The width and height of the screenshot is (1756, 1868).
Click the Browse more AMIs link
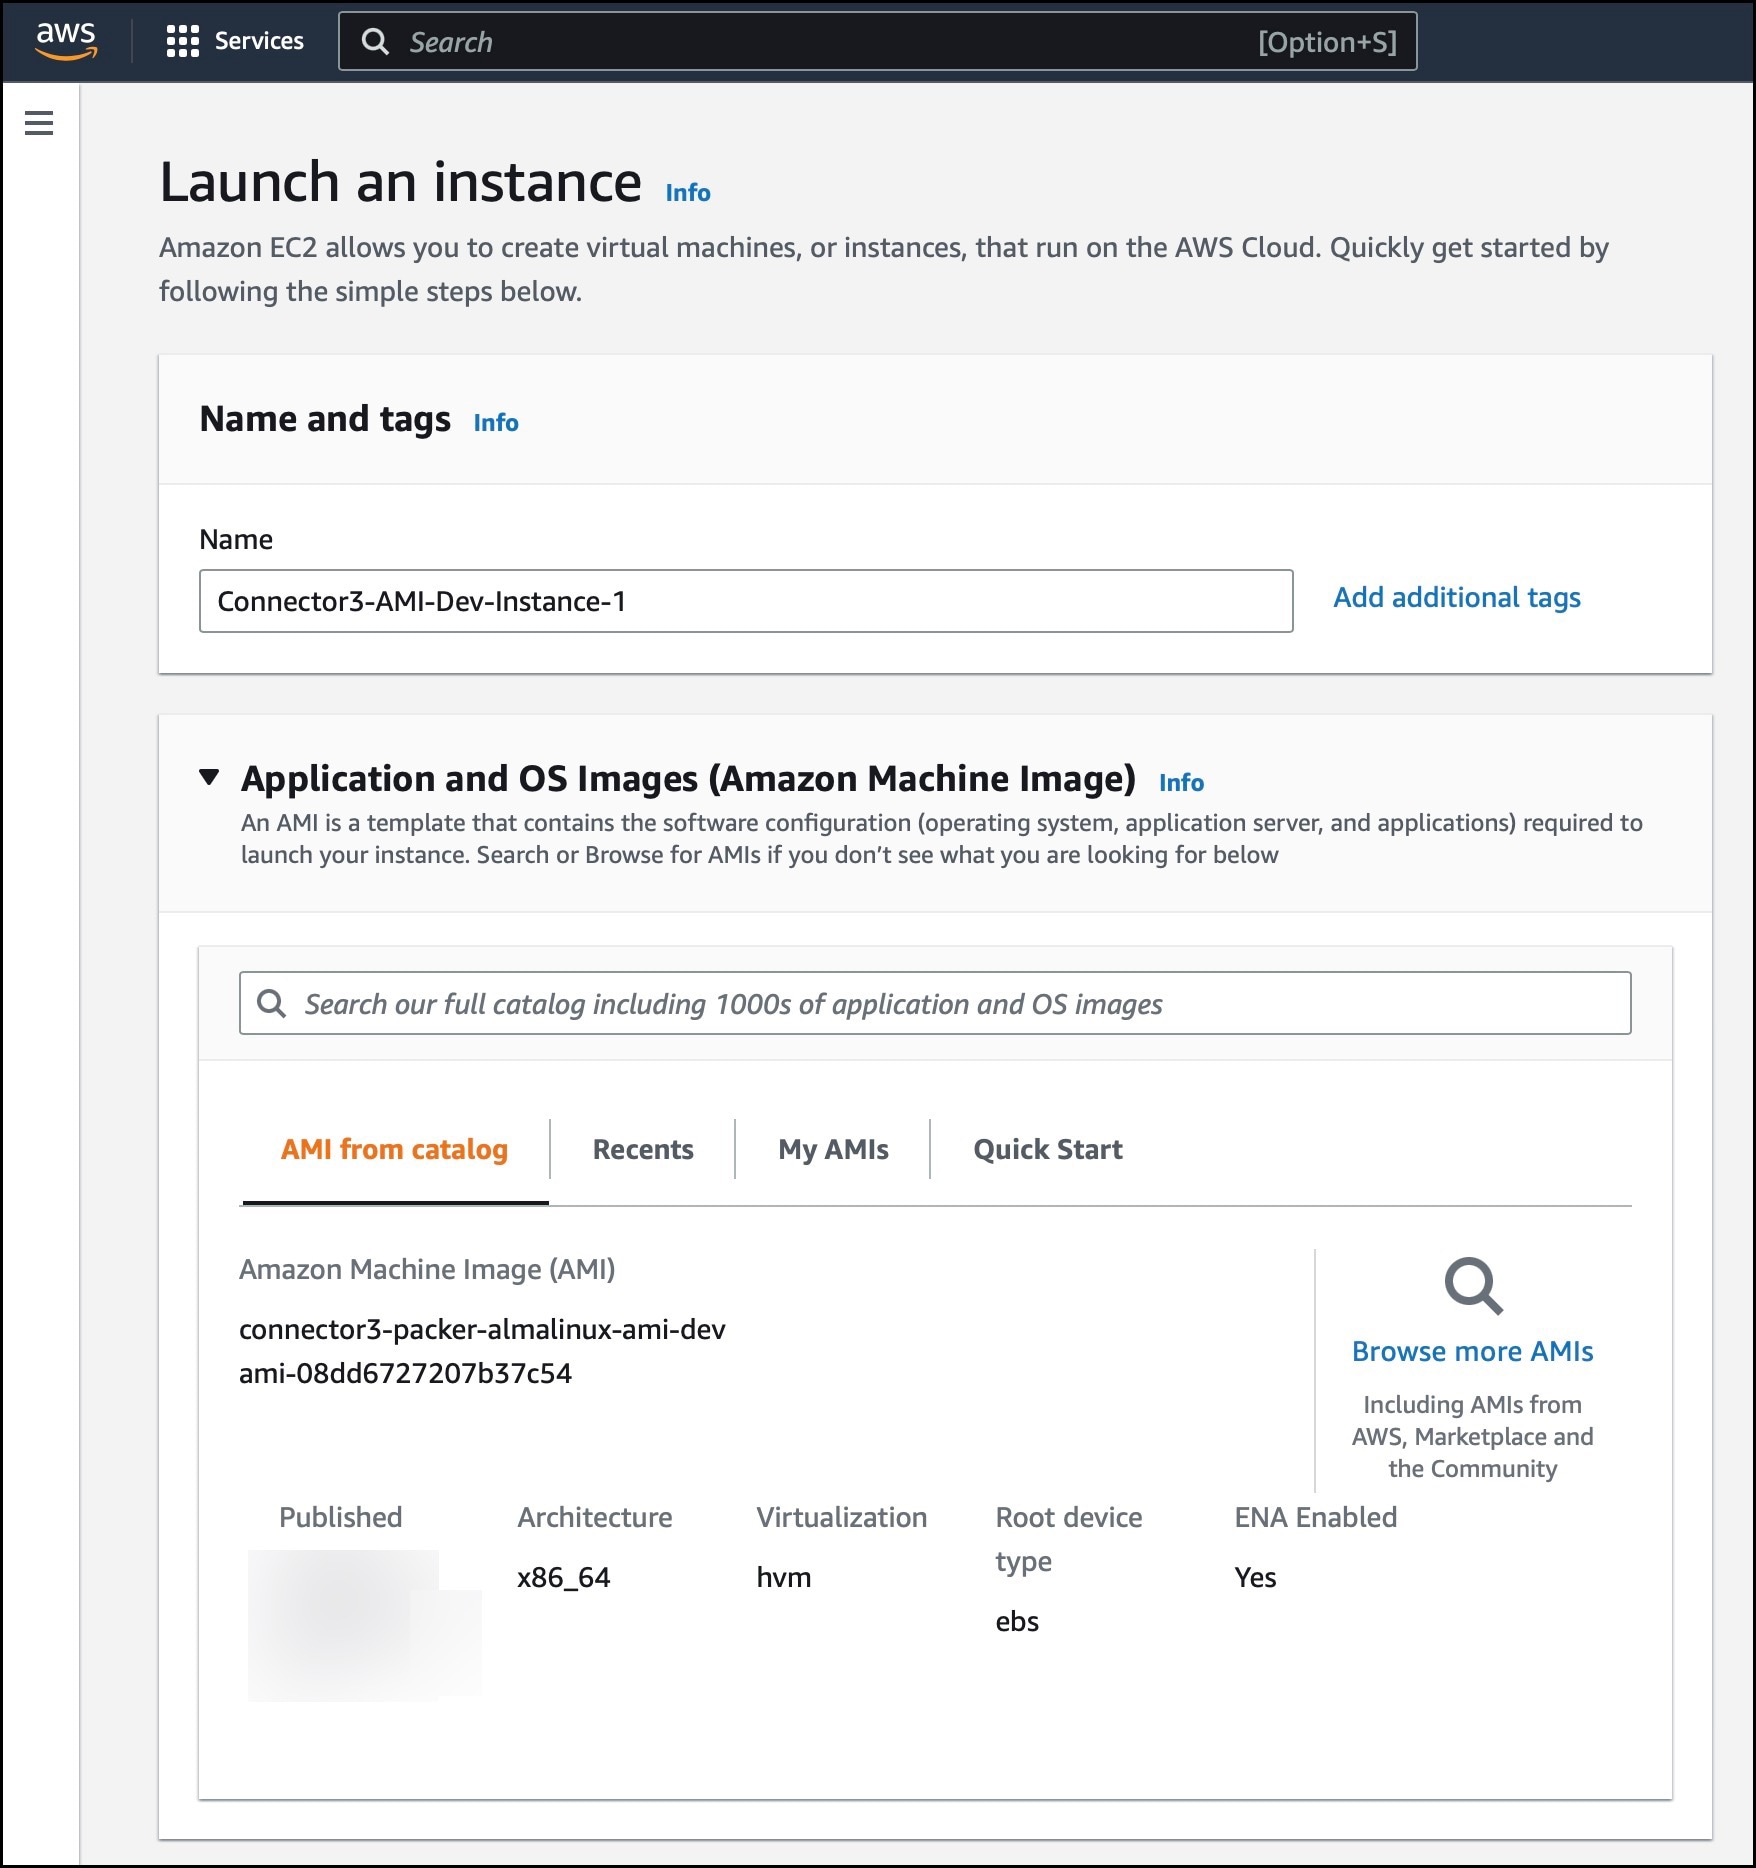tap(1473, 1351)
